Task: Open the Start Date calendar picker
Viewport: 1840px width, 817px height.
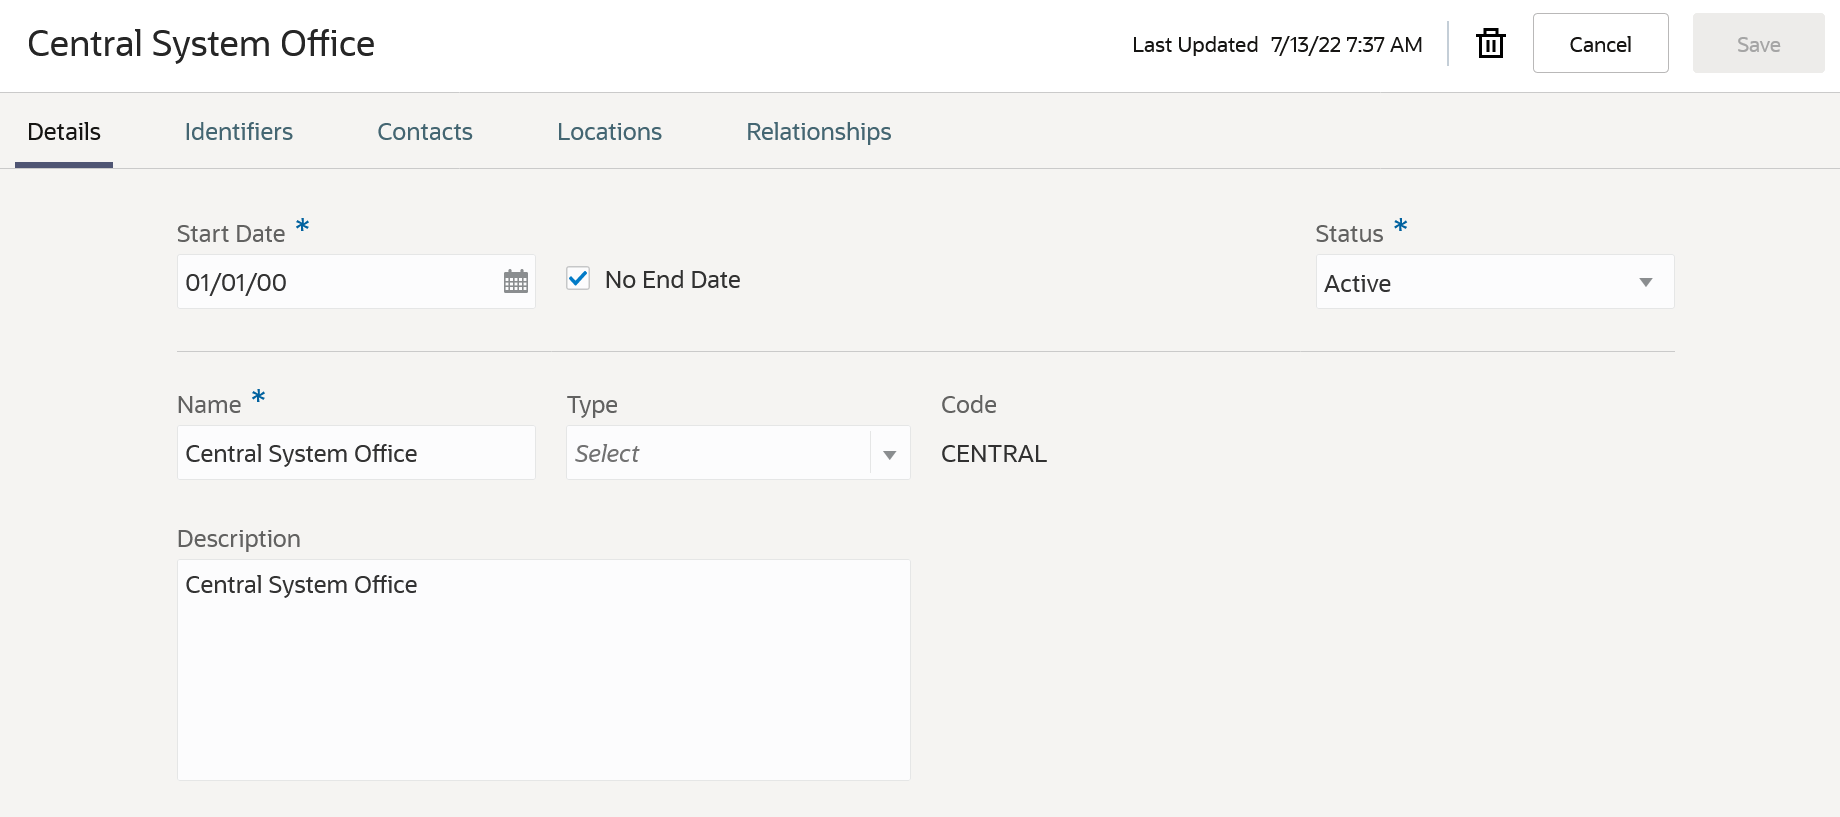Action: (516, 282)
